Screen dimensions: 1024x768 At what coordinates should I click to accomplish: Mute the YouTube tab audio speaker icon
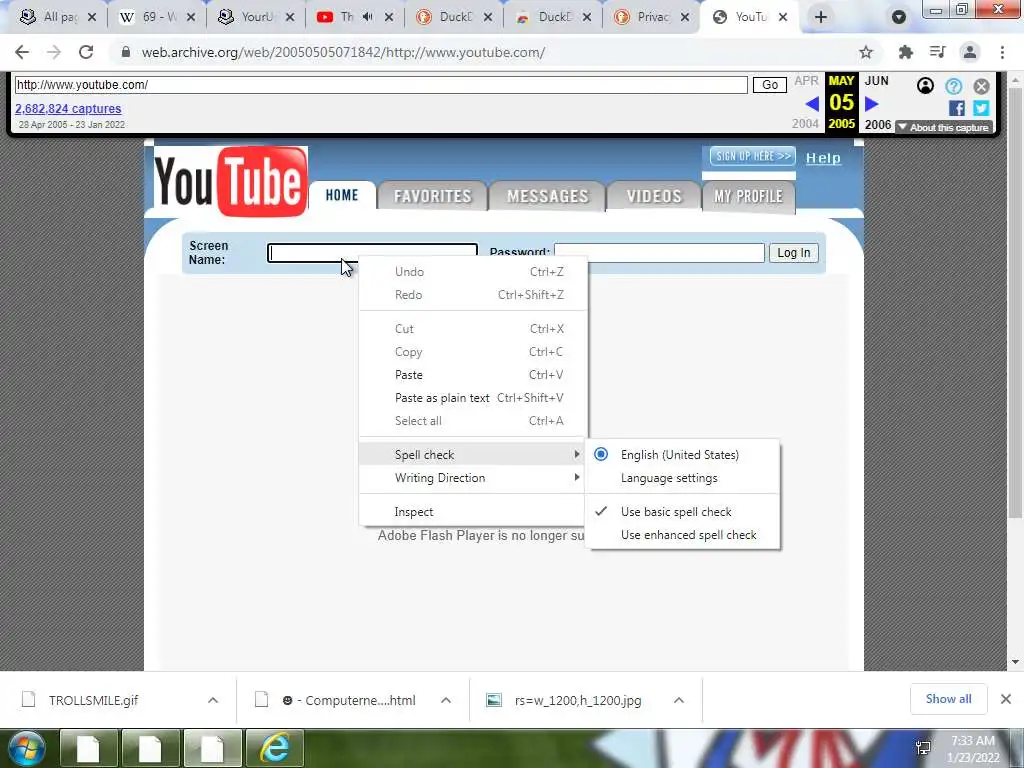click(368, 18)
